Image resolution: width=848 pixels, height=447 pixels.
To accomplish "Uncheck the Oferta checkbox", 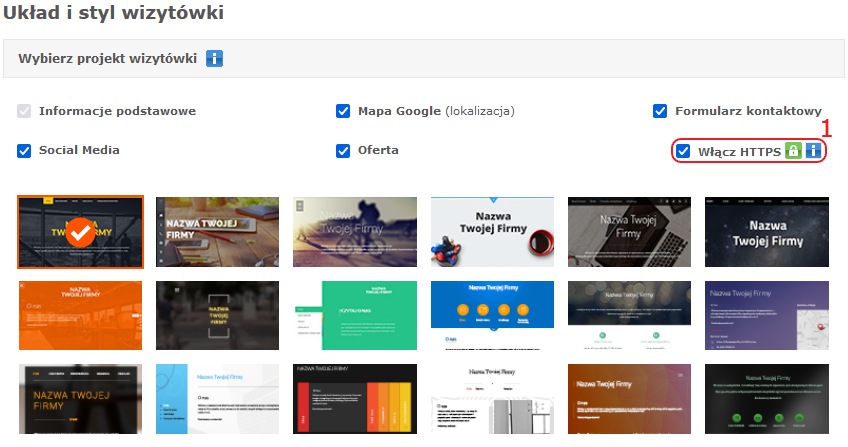I will coord(343,151).
